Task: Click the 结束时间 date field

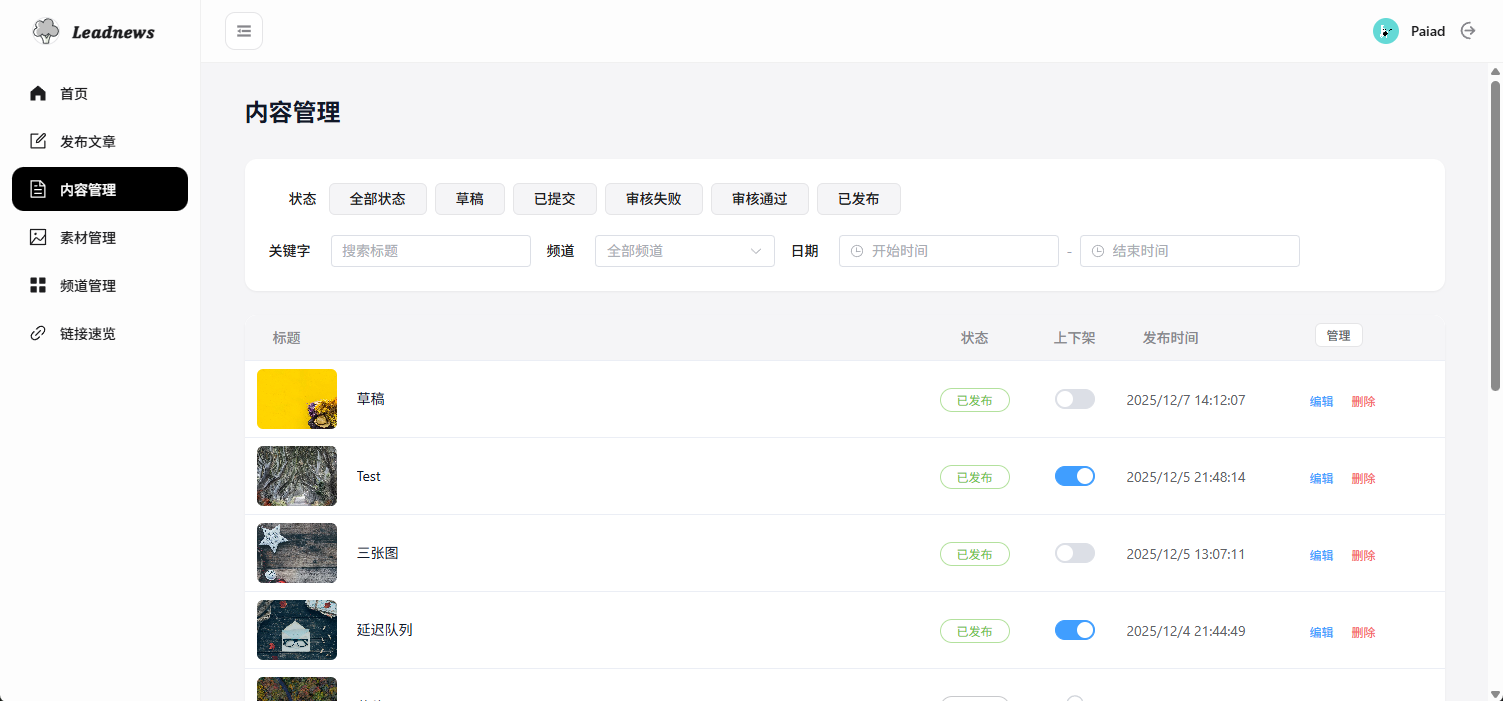Action: point(1190,251)
